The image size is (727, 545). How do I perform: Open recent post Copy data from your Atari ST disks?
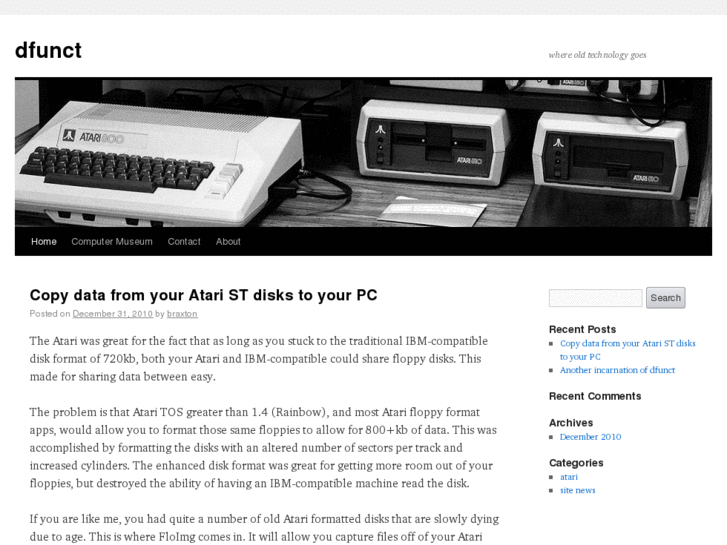click(x=627, y=350)
